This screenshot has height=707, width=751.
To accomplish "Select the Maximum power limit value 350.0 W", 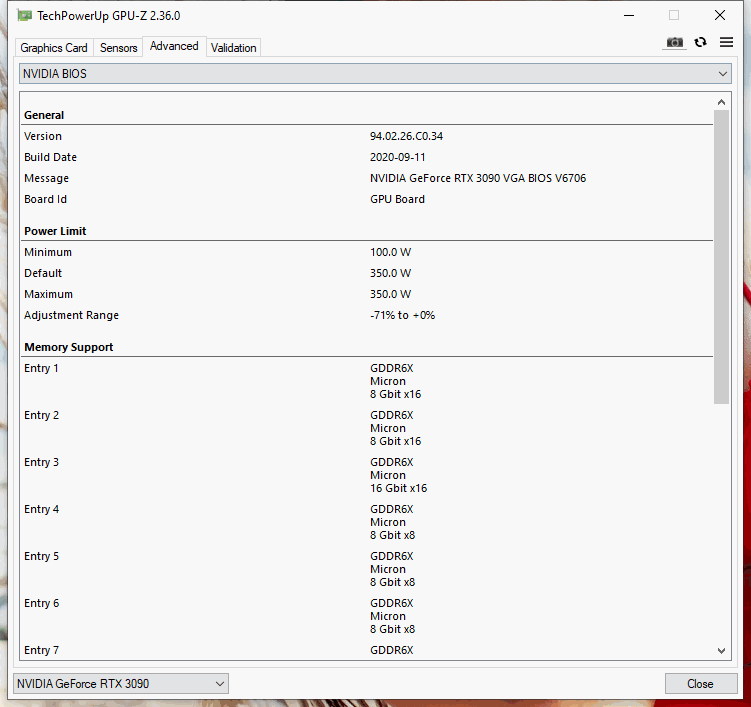I will 390,294.
